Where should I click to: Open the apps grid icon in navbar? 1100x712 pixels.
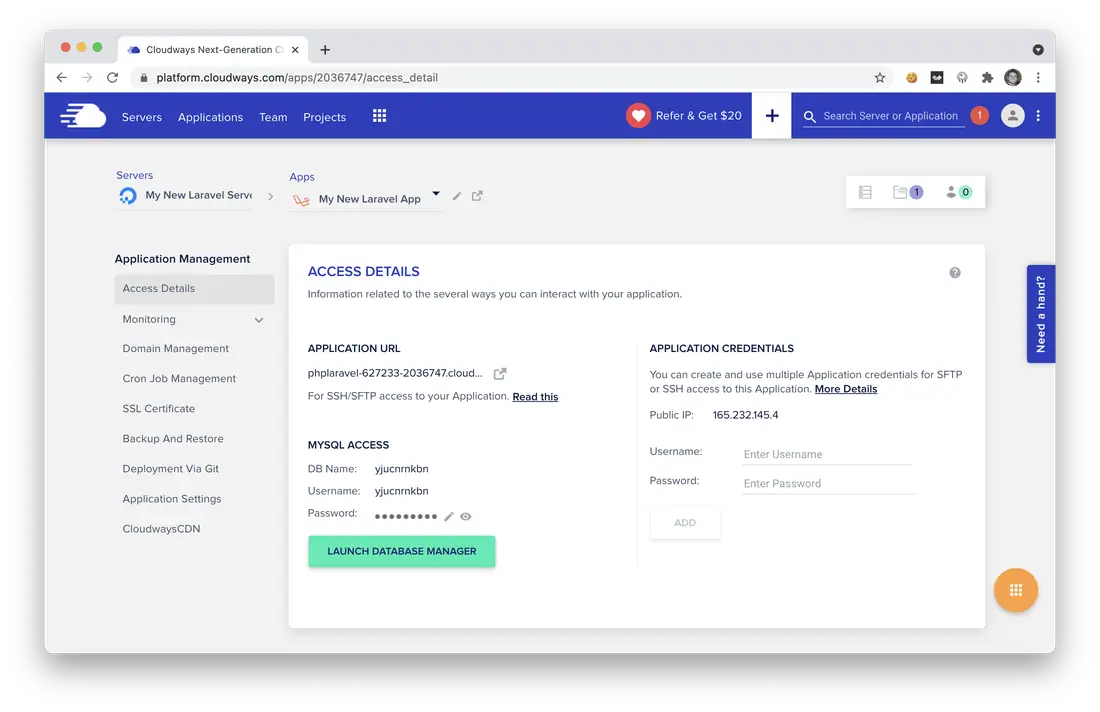point(380,116)
